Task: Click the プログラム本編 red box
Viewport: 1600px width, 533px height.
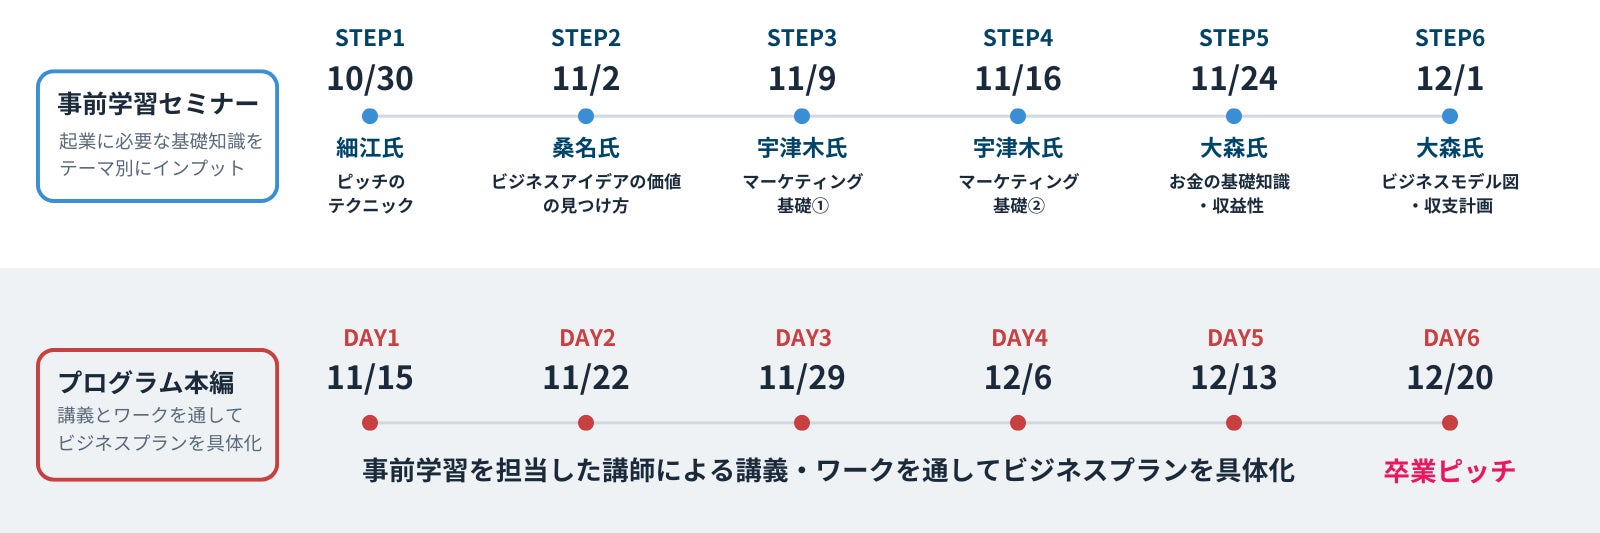Action: tap(157, 414)
